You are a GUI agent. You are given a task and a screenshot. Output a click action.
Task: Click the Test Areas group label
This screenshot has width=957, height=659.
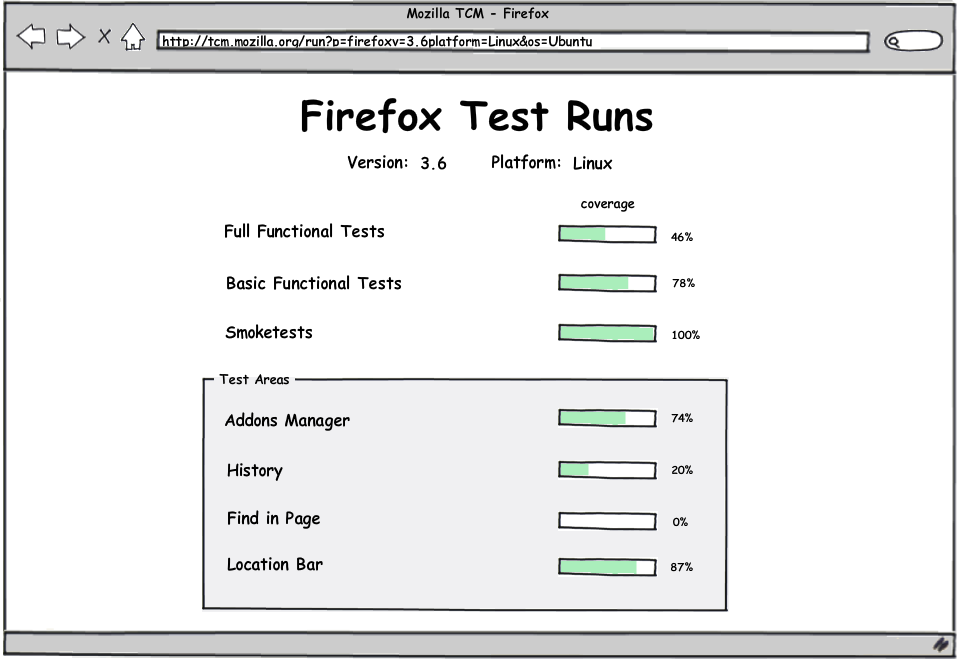[x=255, y=380]
